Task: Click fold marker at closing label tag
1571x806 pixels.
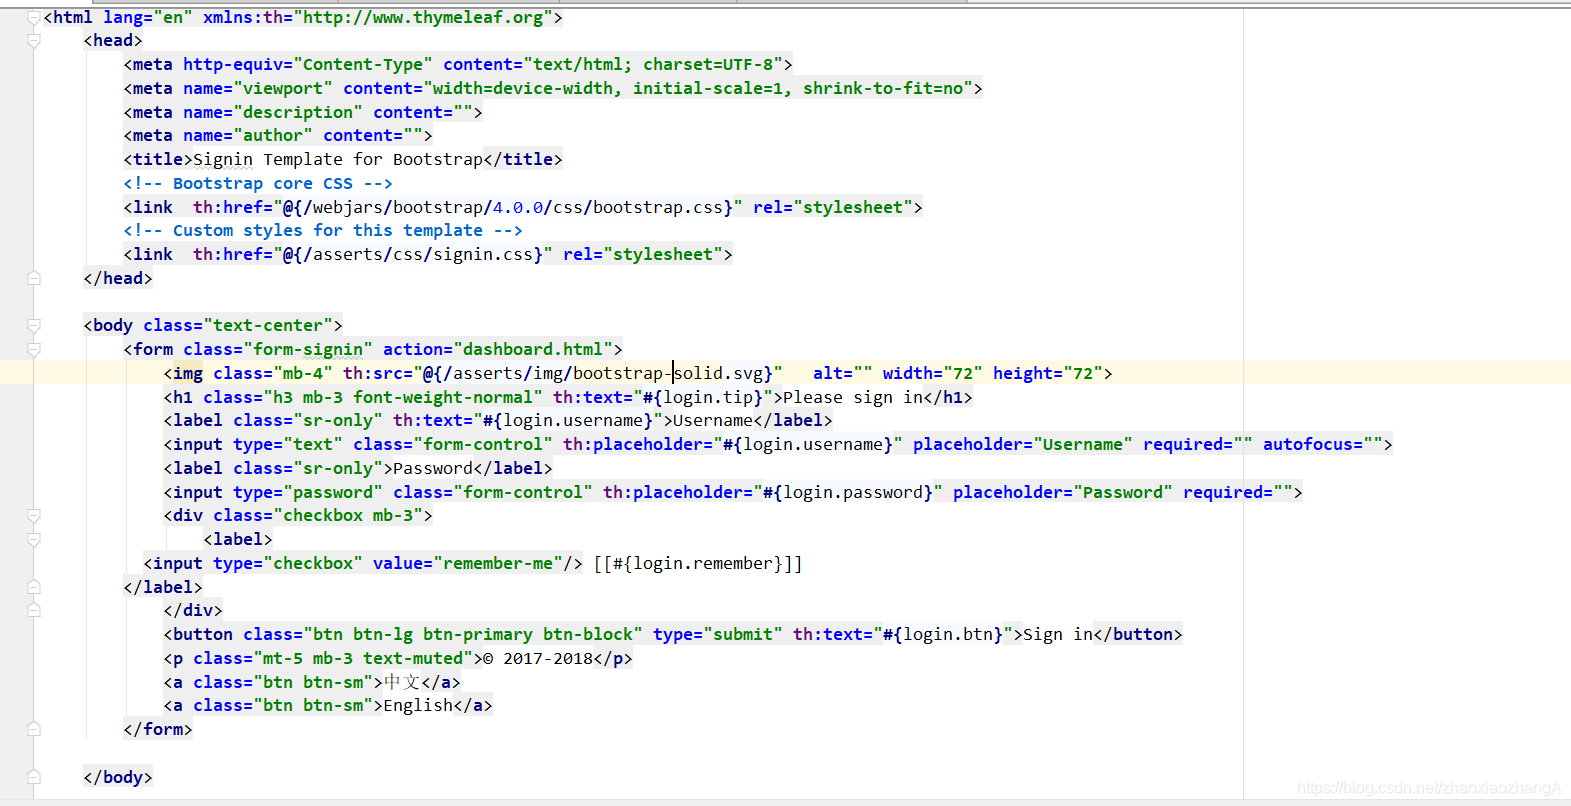Action: click(x=34, y=587)
